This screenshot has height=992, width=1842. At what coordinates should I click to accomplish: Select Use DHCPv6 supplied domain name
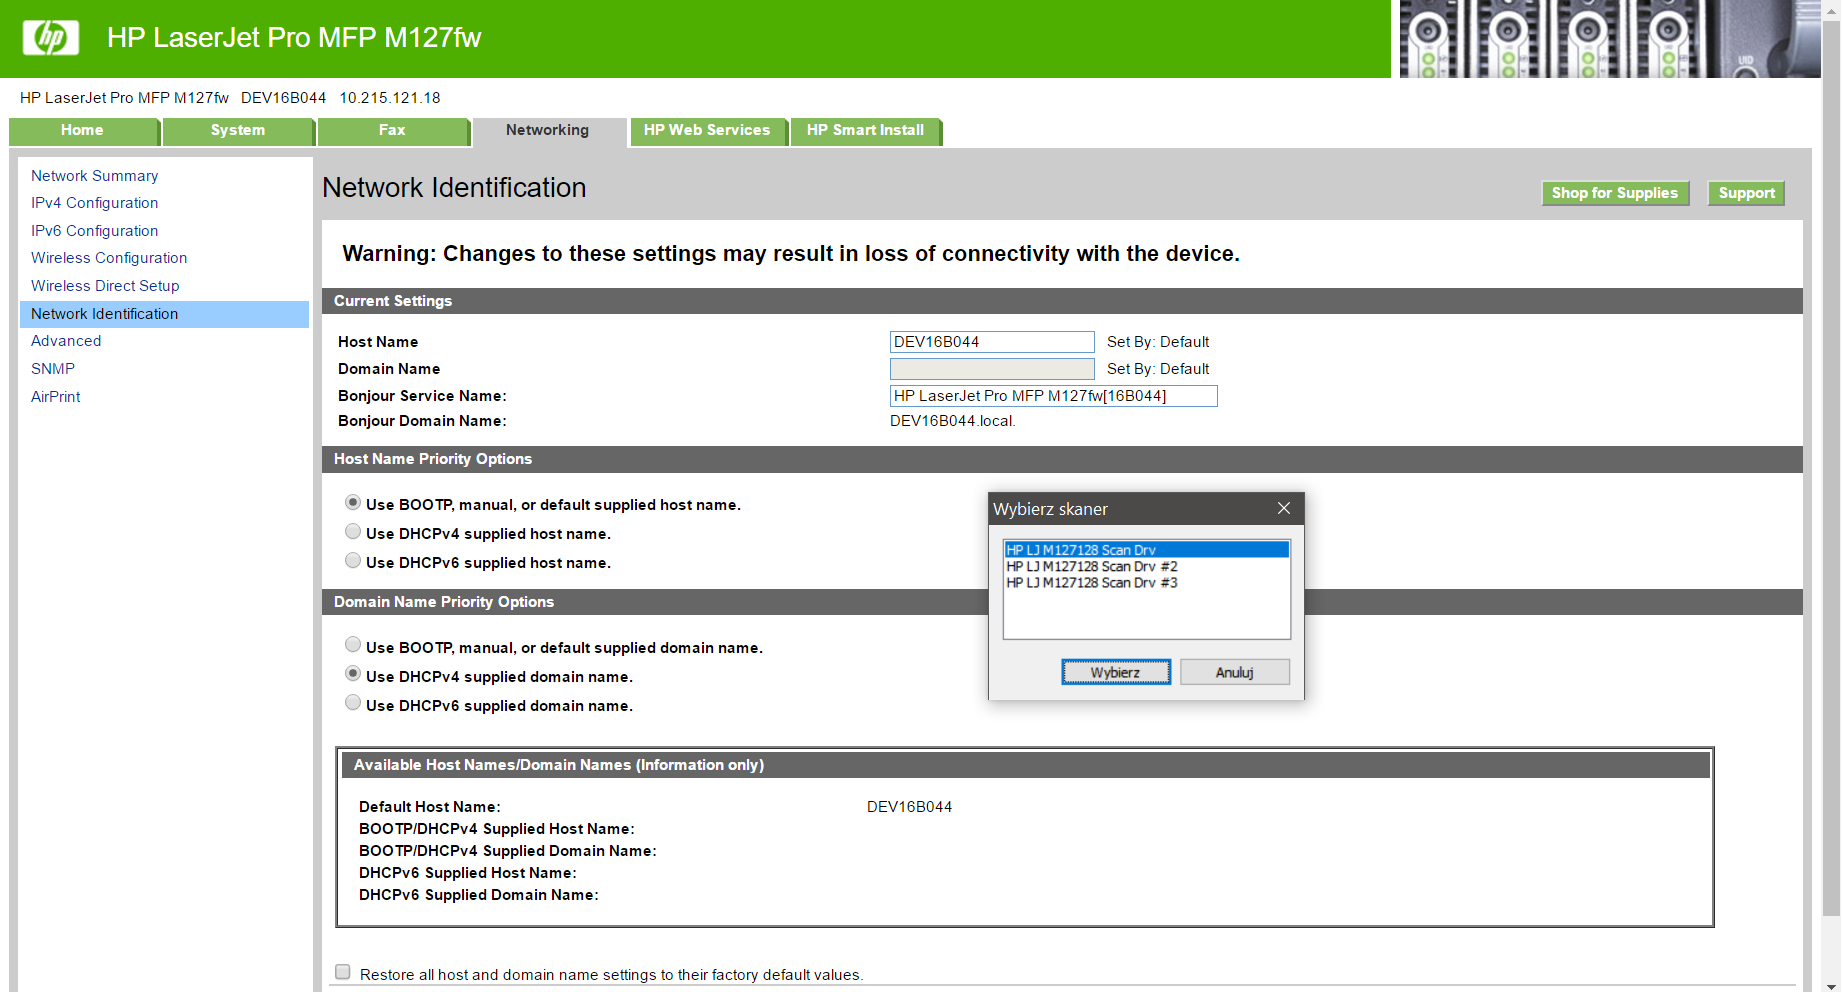[352, 702]
